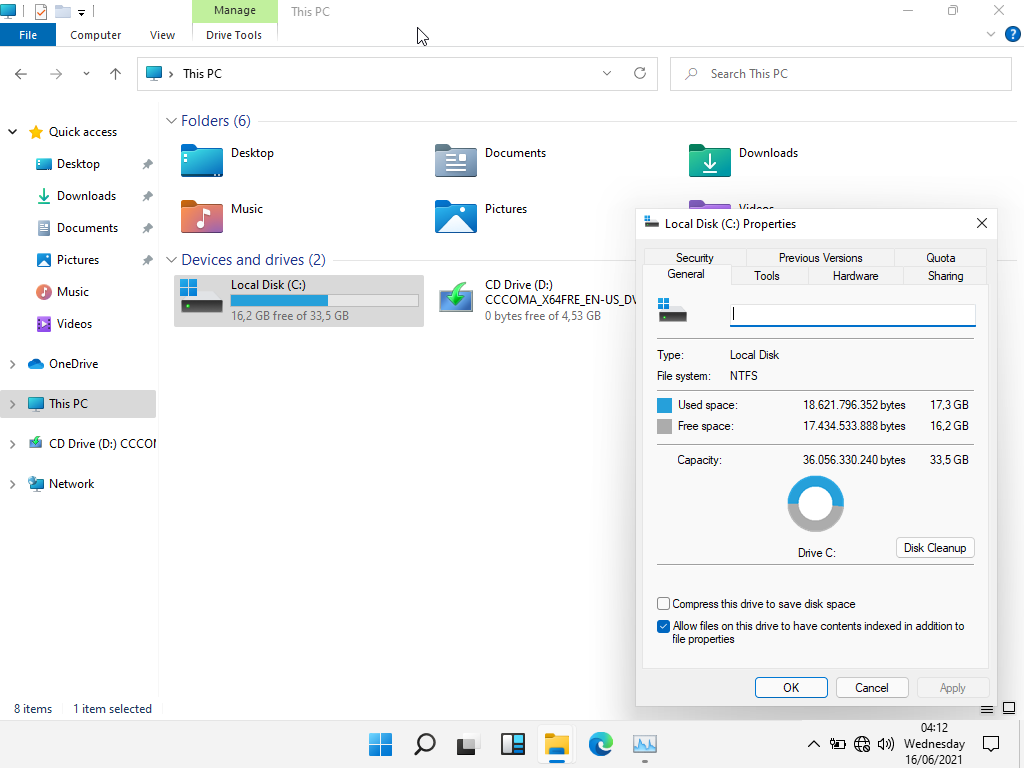Click the drive label text field
1024x768 pixels.
pos(853,314)
